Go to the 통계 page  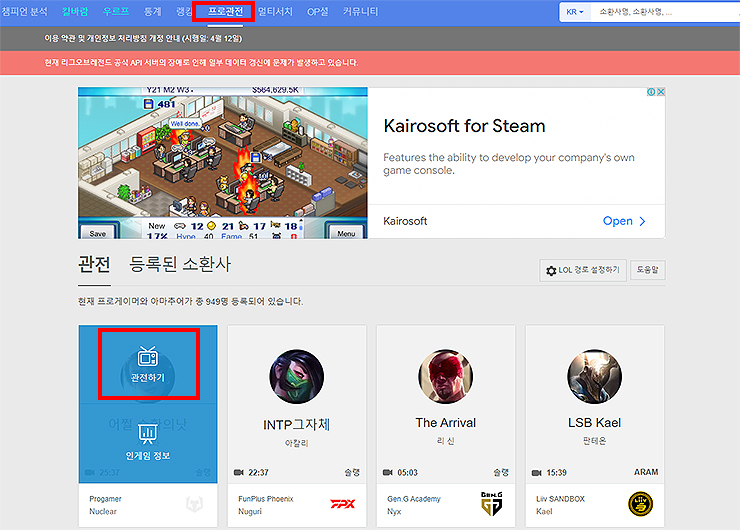click(x=152, y=11)
